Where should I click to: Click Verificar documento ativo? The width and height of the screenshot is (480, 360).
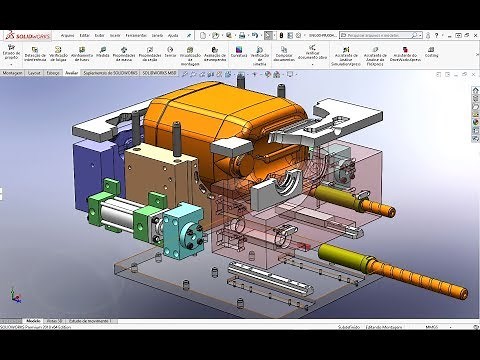[312, 52]
